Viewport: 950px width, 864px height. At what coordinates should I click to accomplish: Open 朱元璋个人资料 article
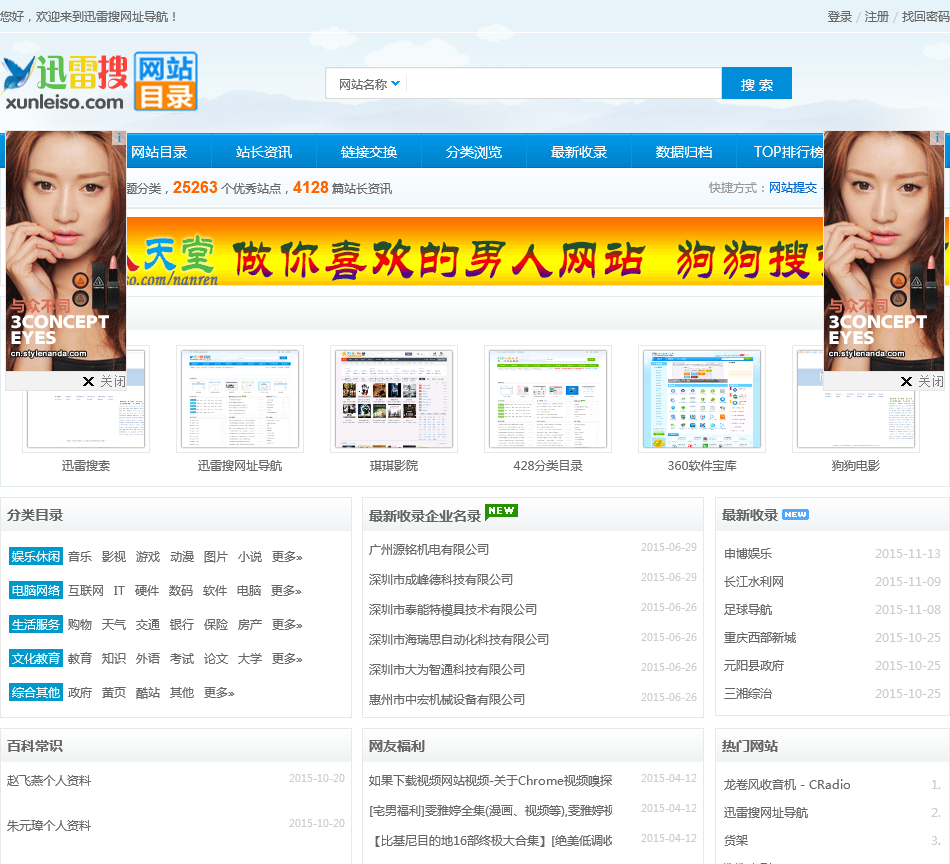[x=48, y=825]
